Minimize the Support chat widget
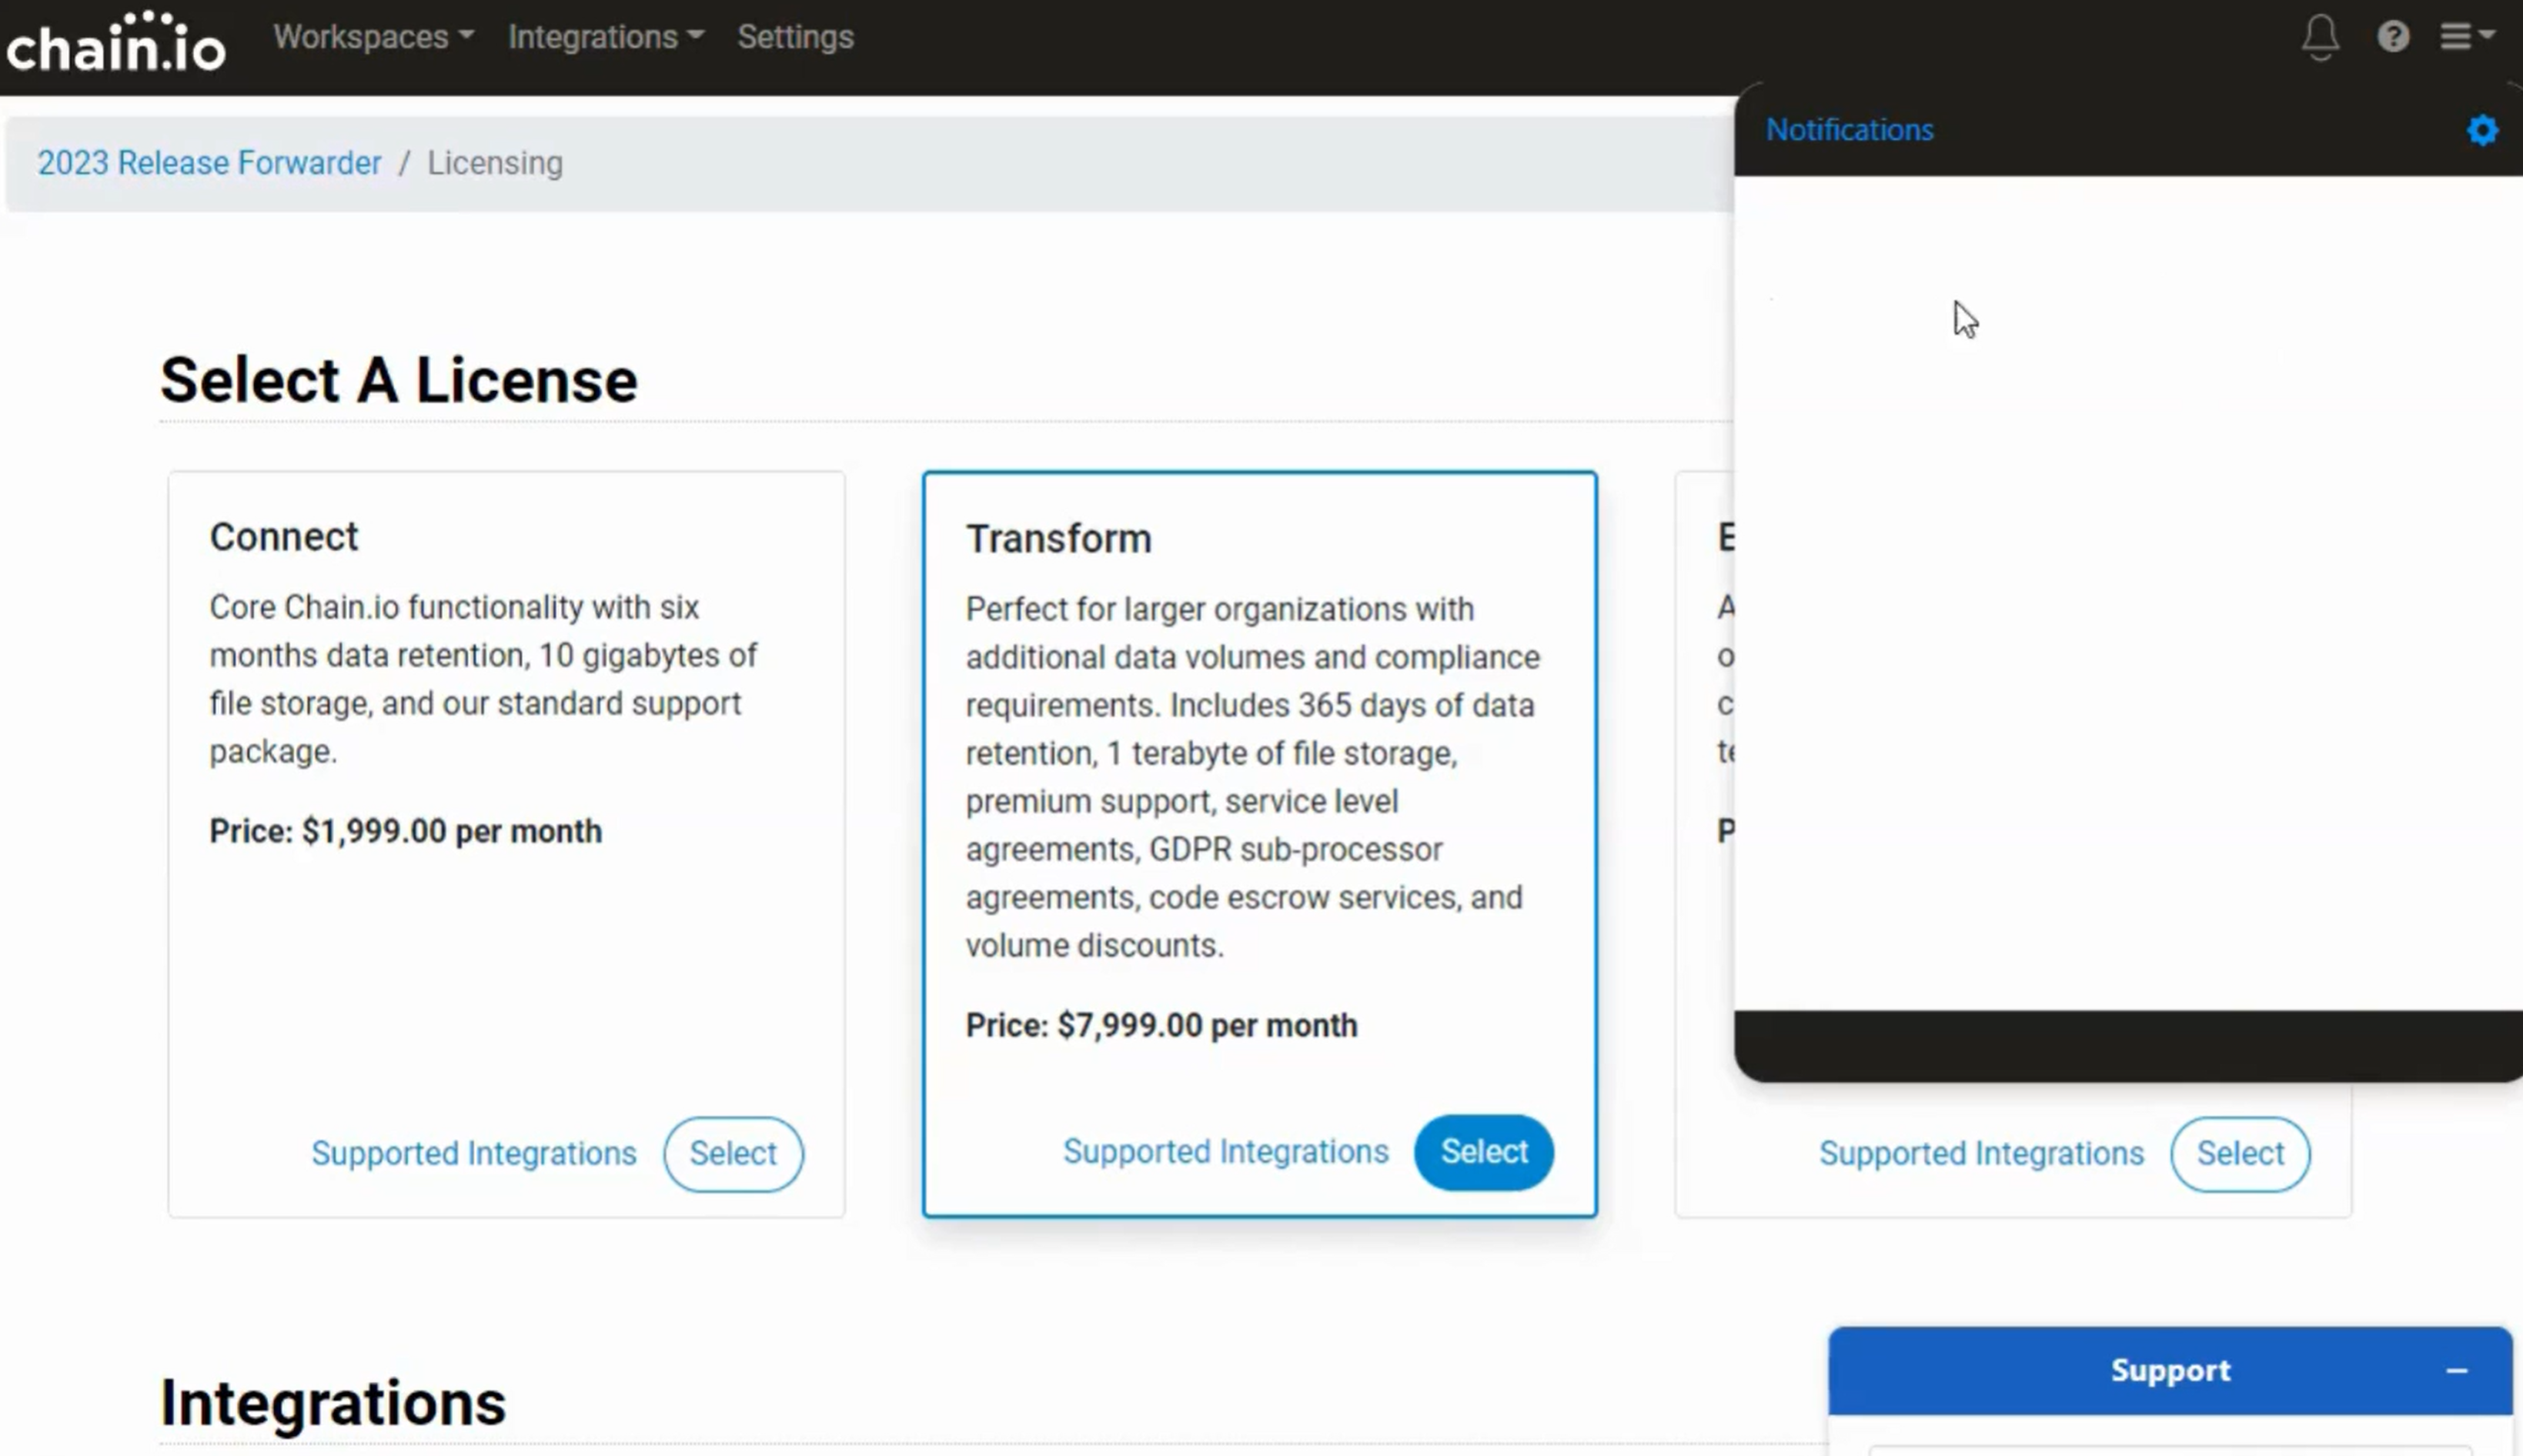2523x1456 pixels. click(x=2457, y=1371)
